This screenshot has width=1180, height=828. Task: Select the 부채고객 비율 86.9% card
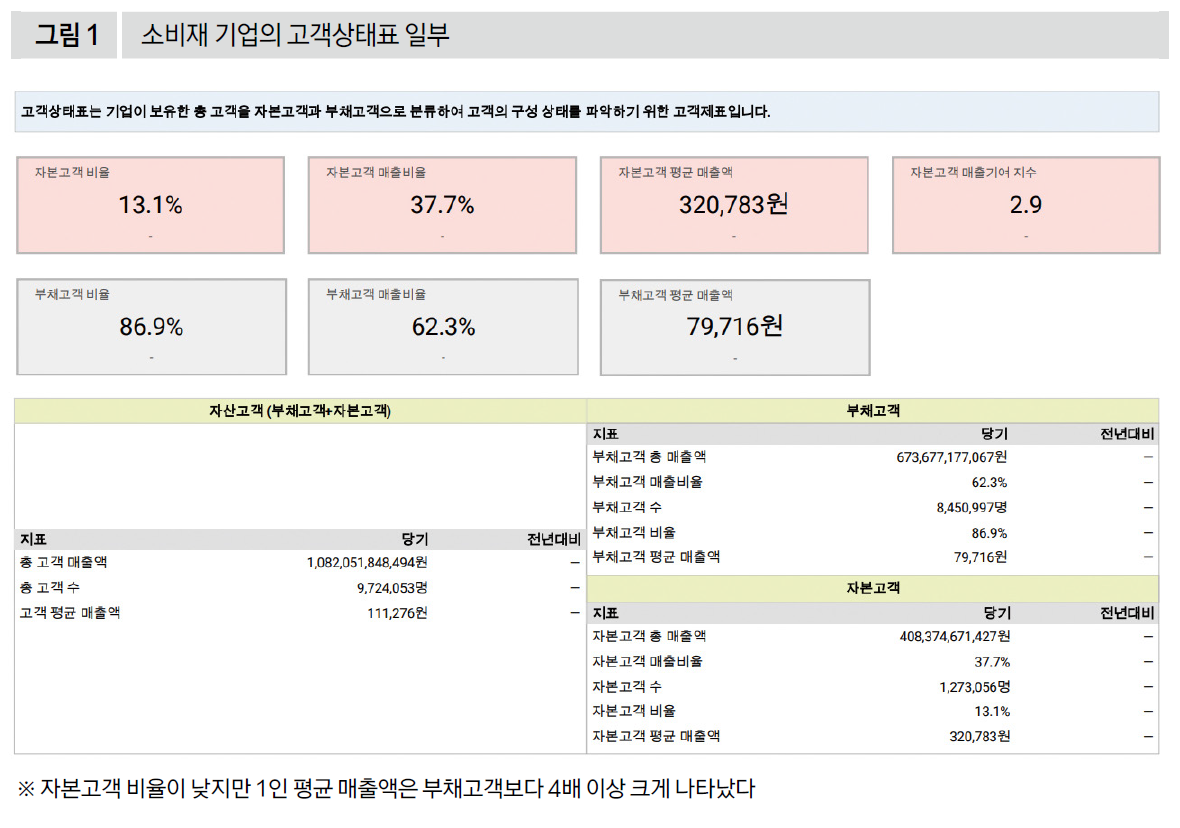[151, 327]
